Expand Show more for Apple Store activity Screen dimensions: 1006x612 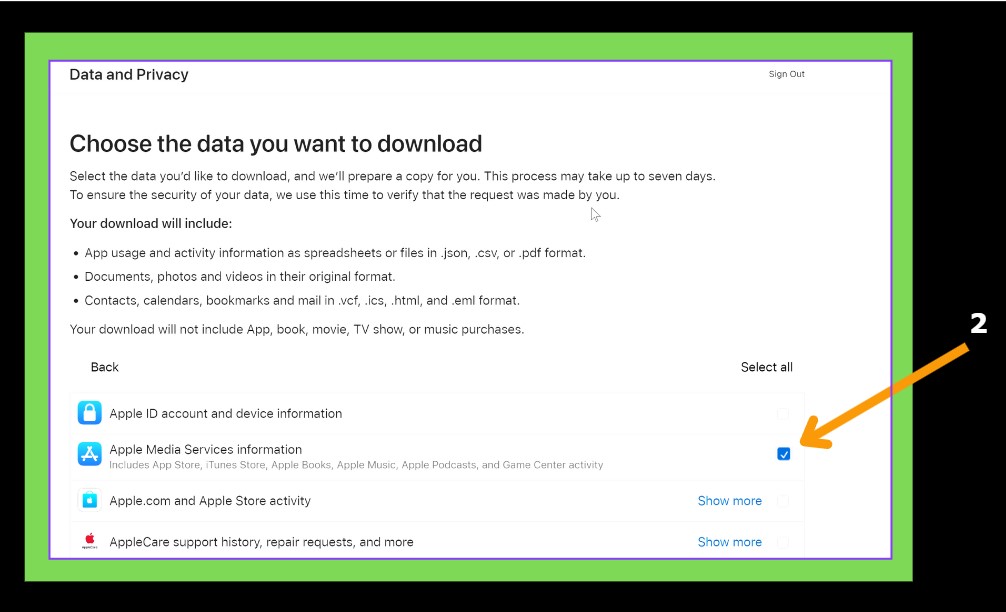[x=729, y=501]
